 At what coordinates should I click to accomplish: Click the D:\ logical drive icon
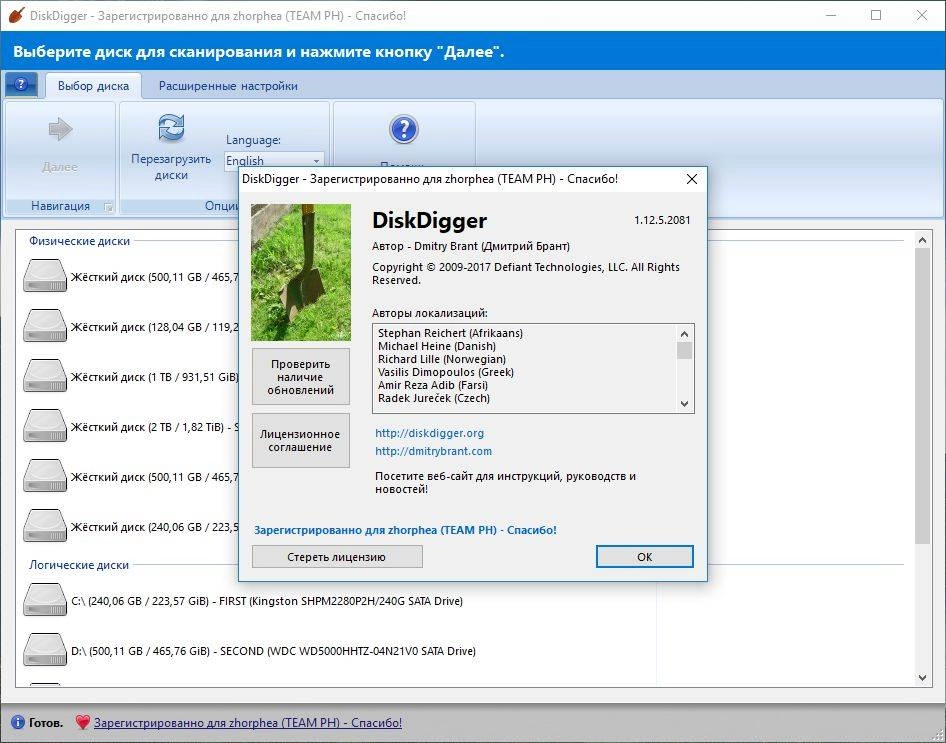tap(45, 651)
